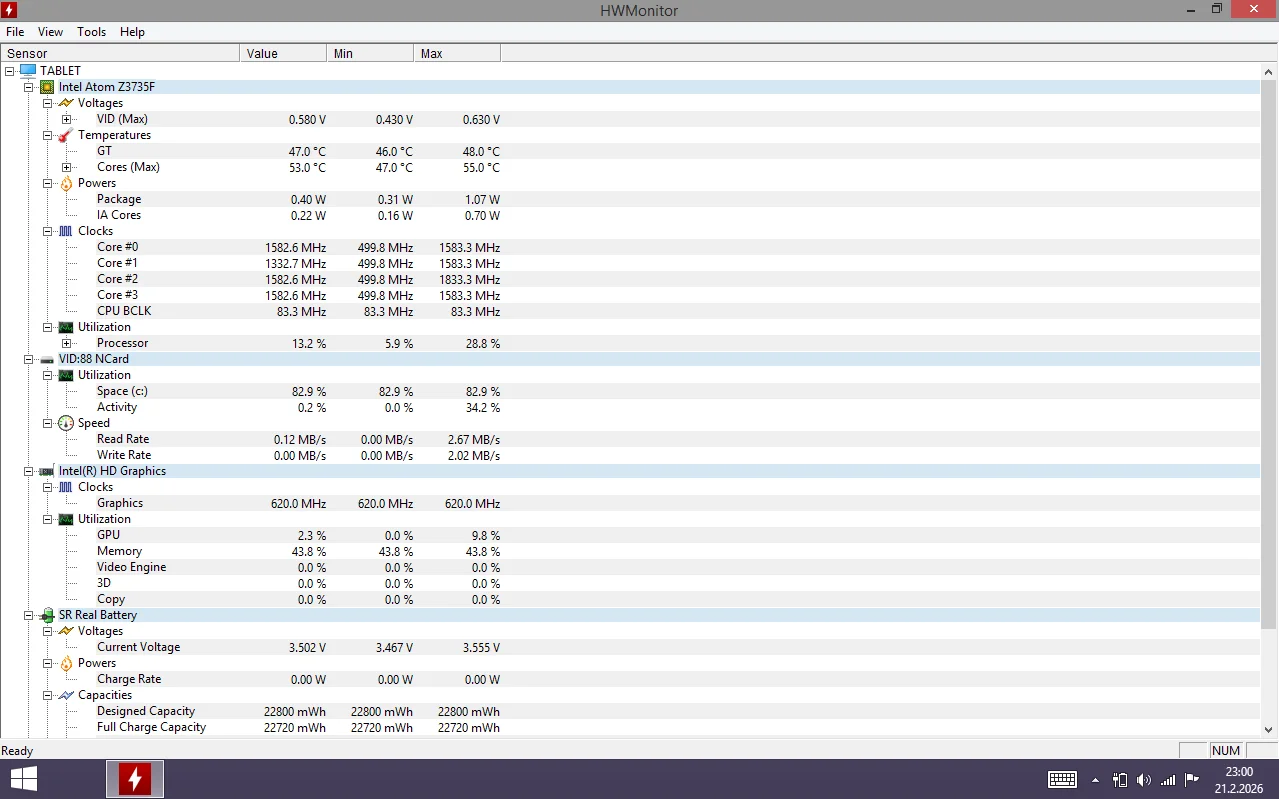Collapse the TABLET root node

pos(10,71)
